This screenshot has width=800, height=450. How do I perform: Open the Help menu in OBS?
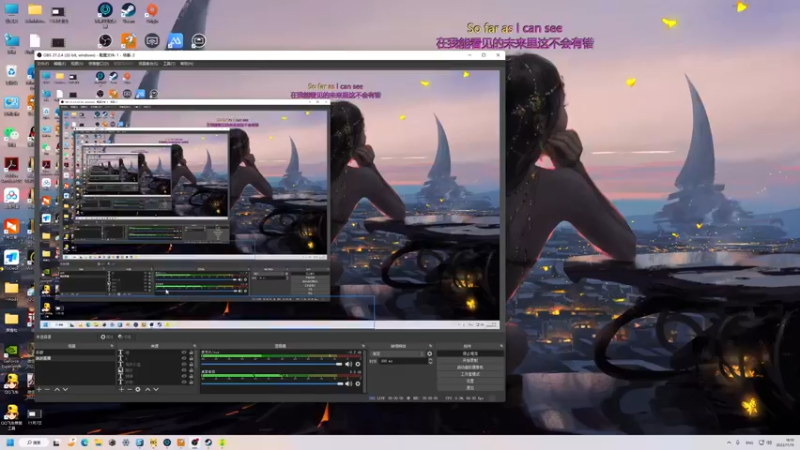click(187, 64)
